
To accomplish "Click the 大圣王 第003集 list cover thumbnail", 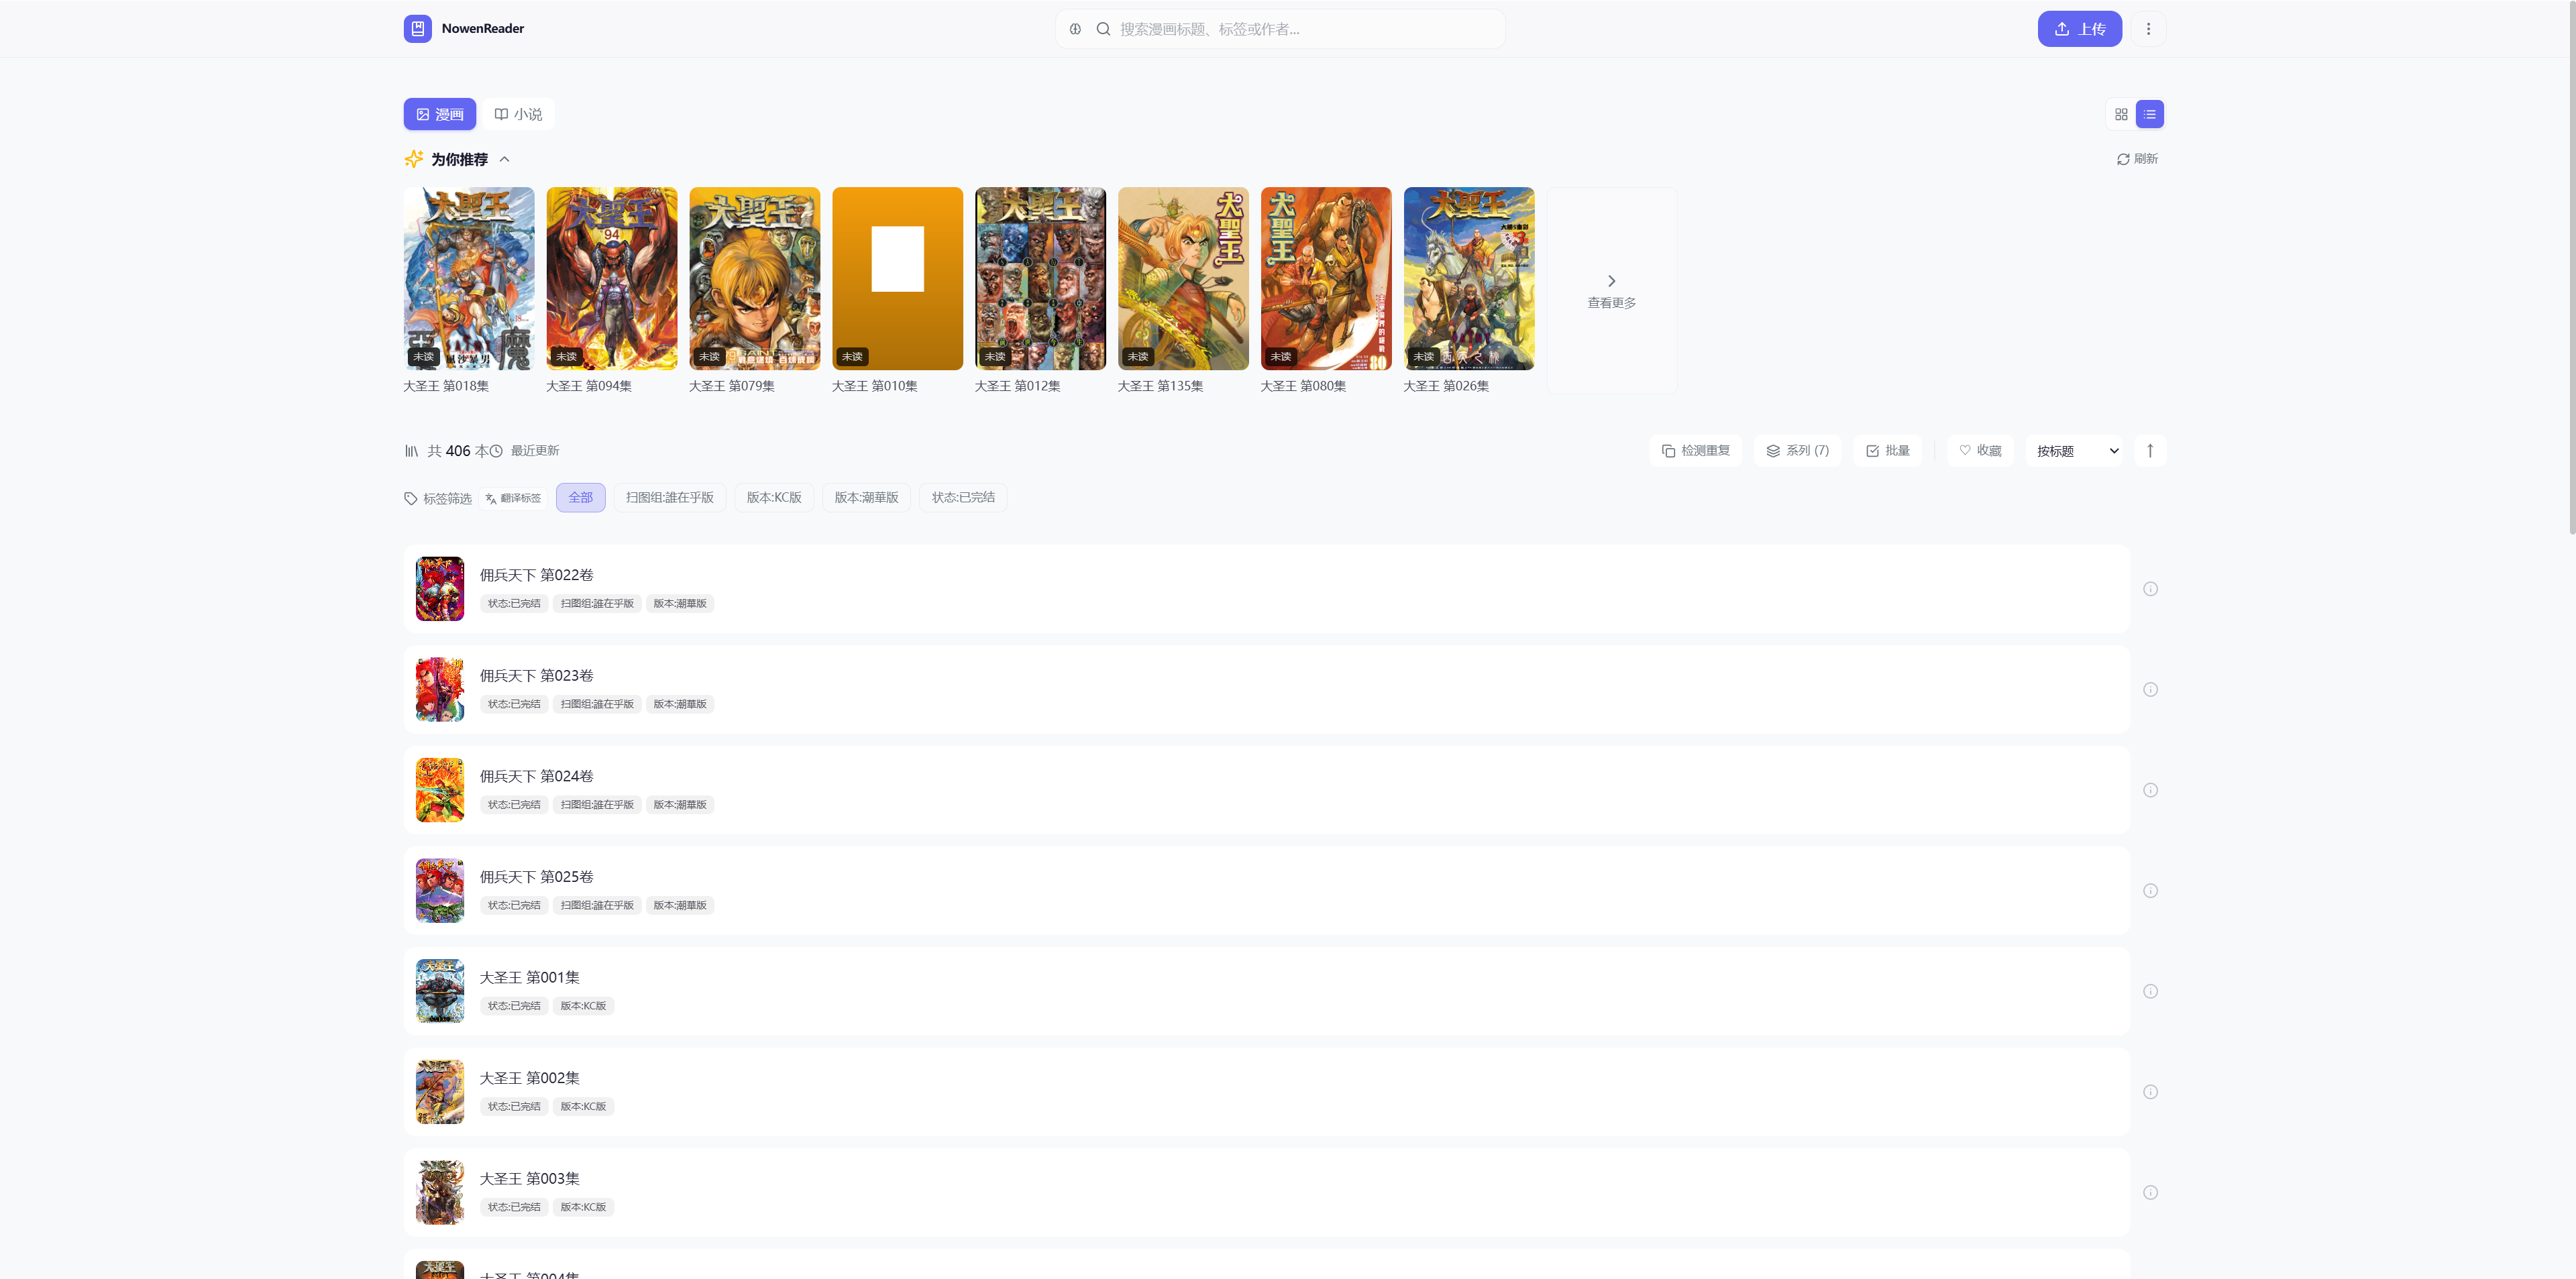I will click(x=440, y=1193).
